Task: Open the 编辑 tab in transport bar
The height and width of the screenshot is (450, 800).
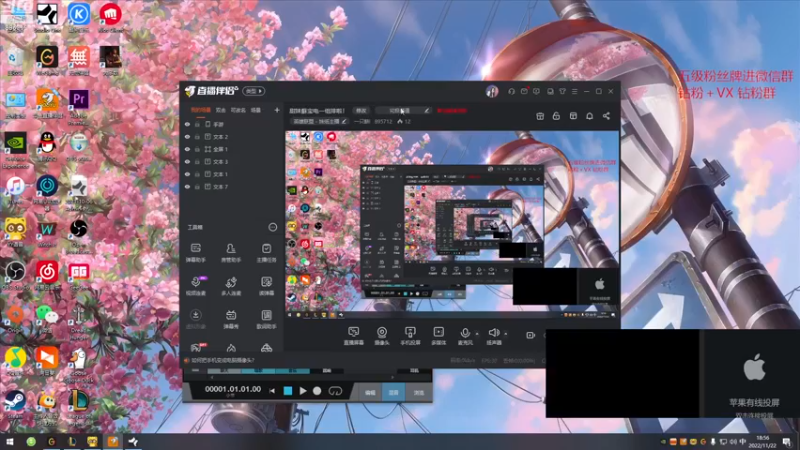Action: [x=370, y=392]
